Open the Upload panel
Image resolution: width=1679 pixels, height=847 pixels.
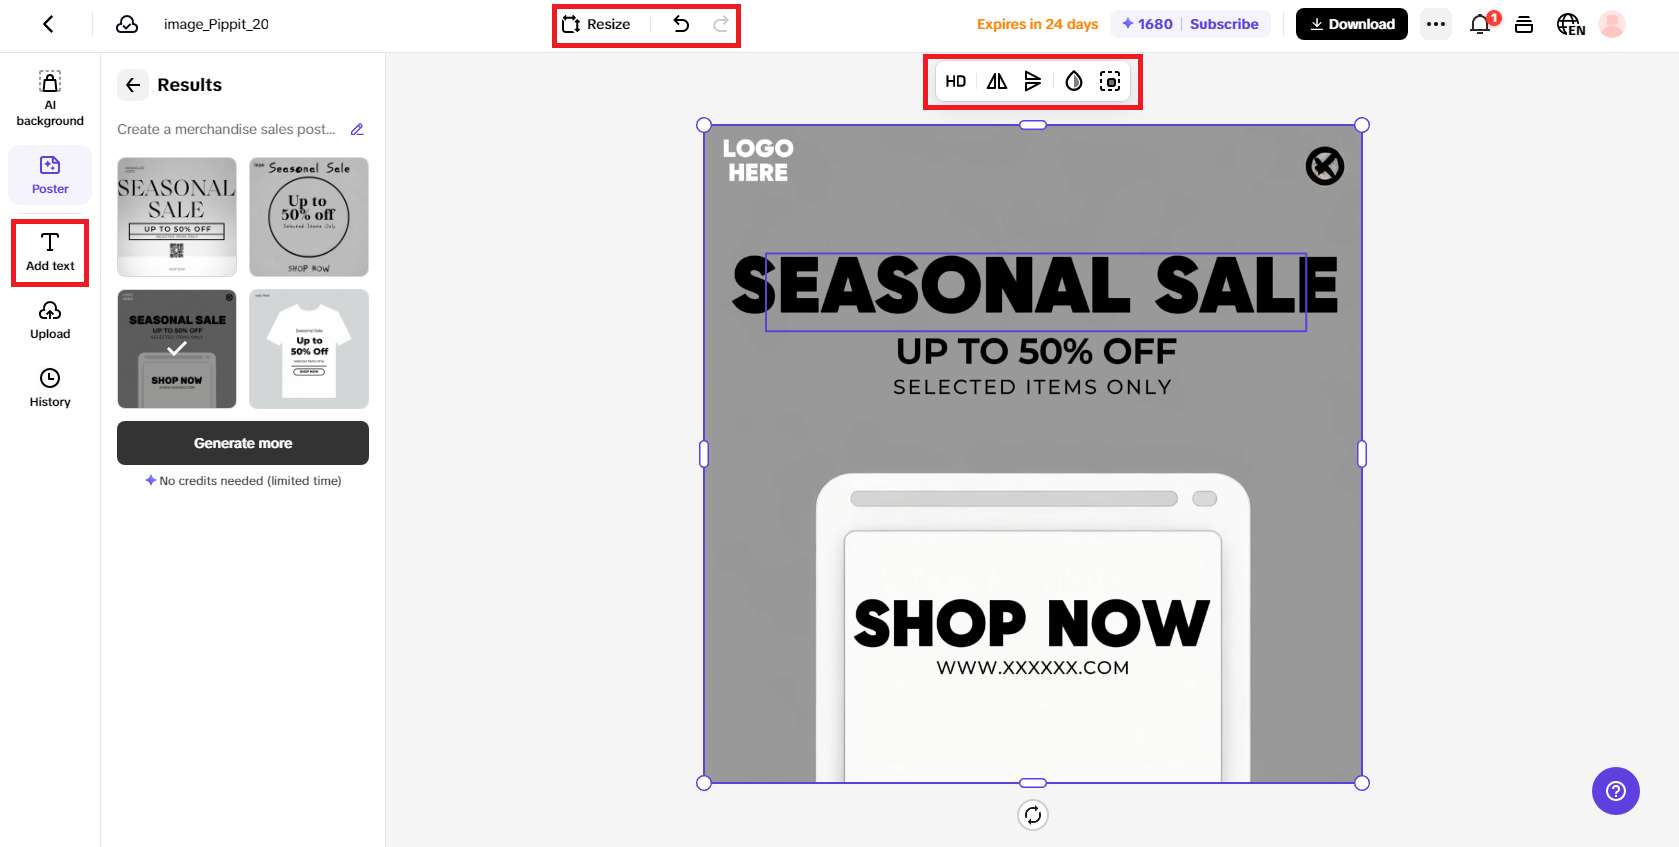click(50, 321)
